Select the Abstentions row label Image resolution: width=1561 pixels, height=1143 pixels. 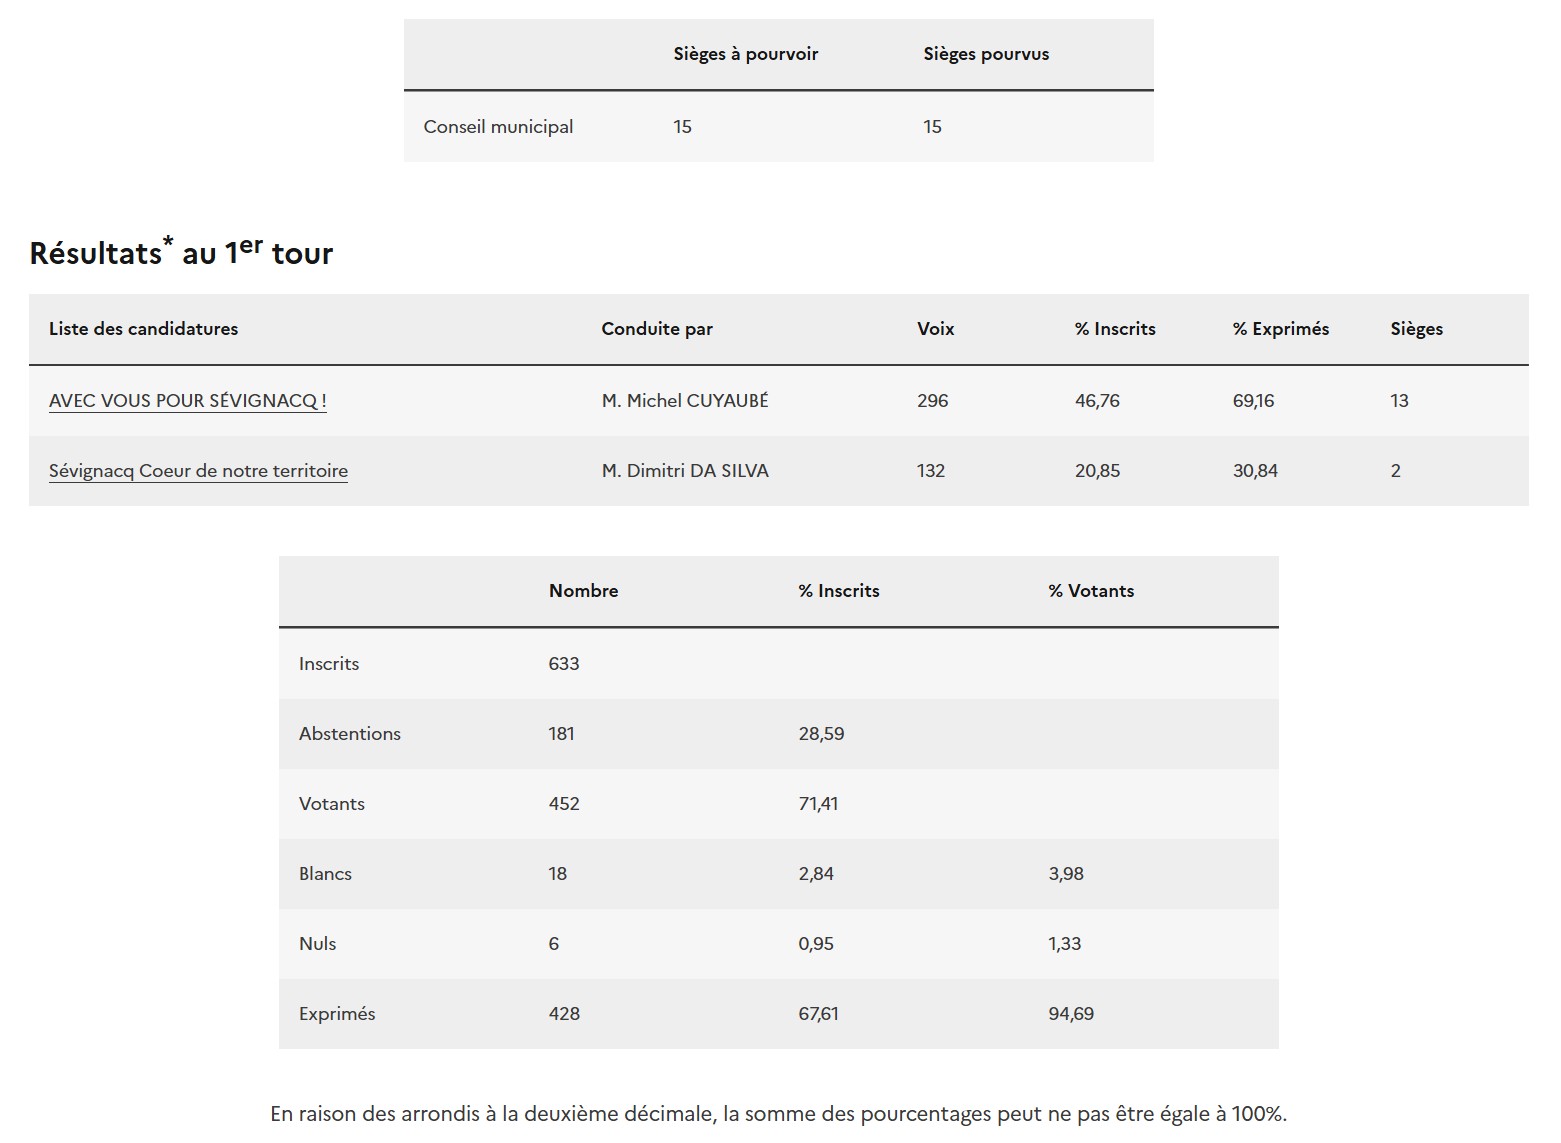click(349, 734)
